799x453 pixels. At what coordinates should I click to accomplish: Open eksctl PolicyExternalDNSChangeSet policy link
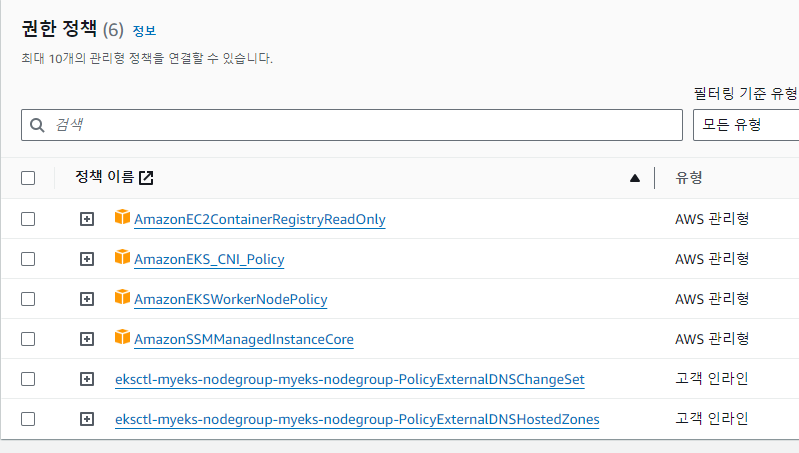click(x=350, y=379)
